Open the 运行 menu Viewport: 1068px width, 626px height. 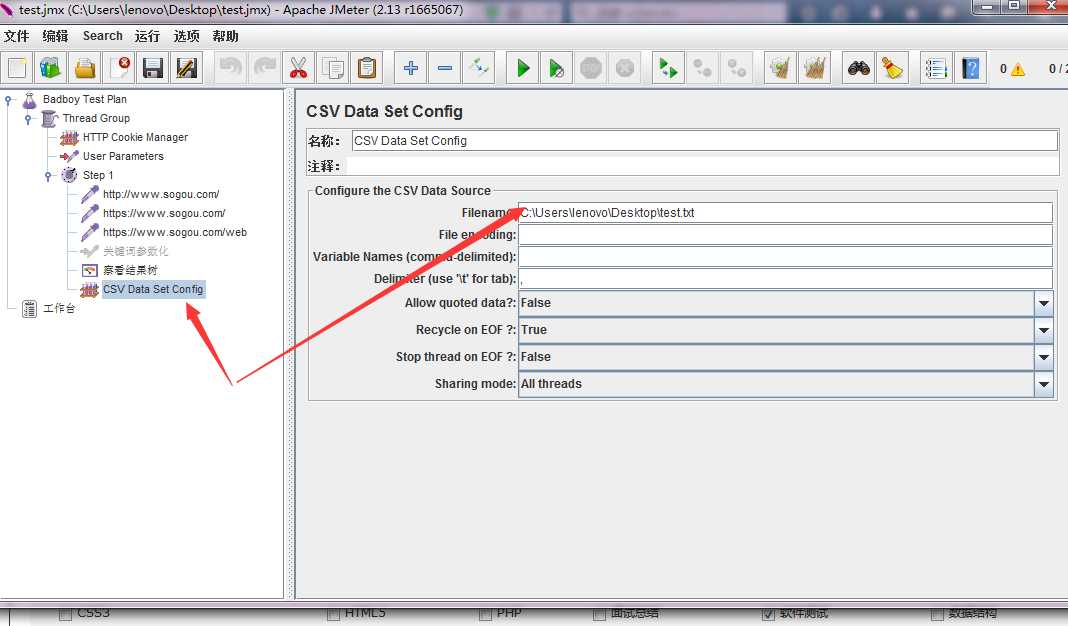tap(147, 36)
